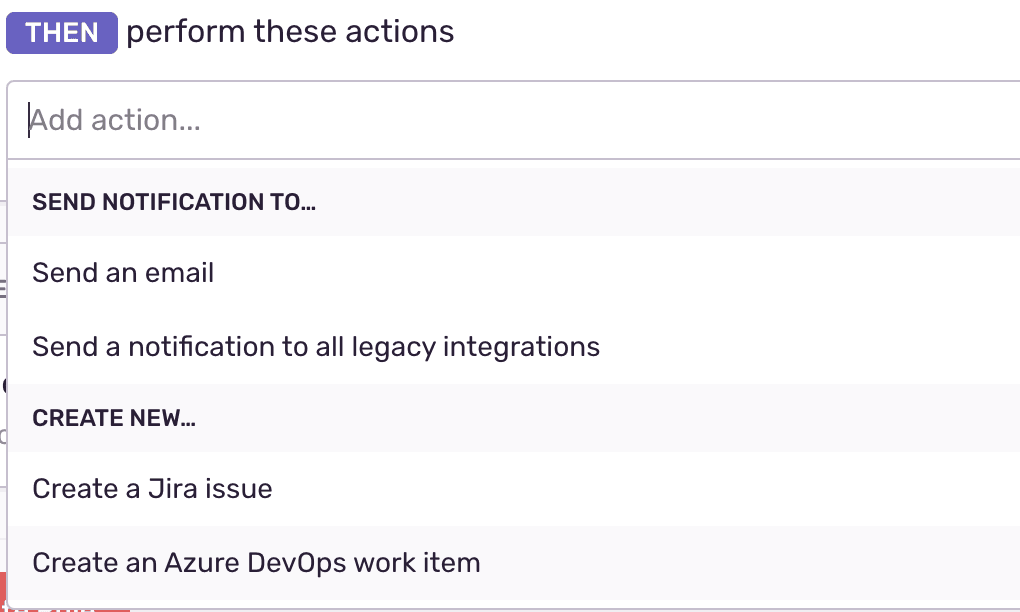Click the "SEND NOTIFICATION TO..." section header
Viewport: 1020px width, 612px height.
(173, 201)
